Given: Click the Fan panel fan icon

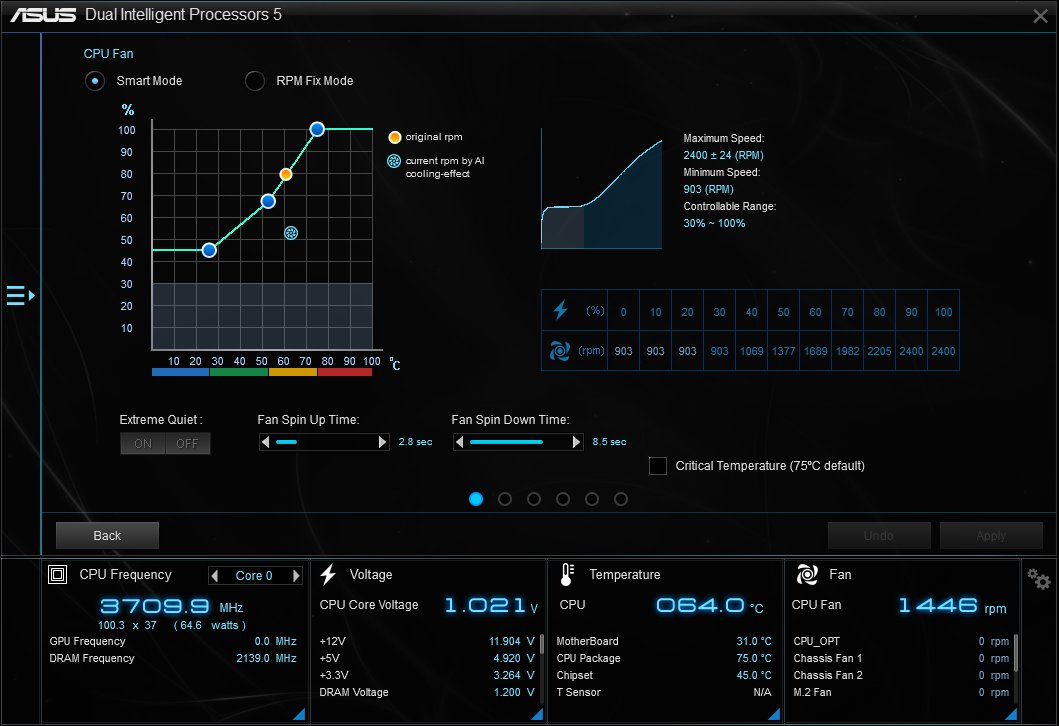Looking at the screenshot, I should [807, 575].
